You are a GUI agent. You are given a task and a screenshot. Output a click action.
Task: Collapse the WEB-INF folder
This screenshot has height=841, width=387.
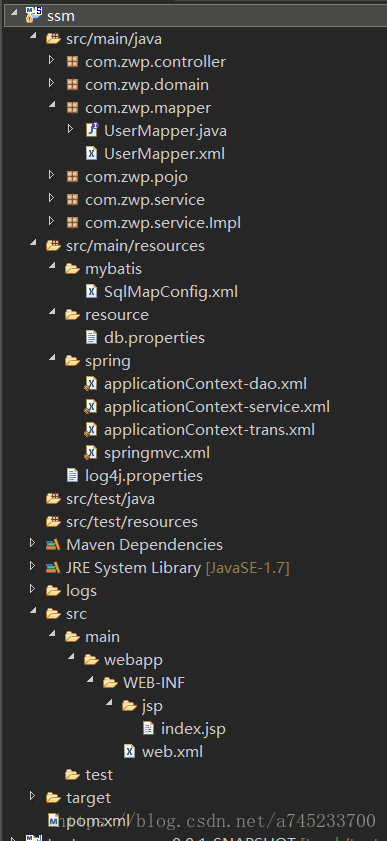click(x=91, y=681)
